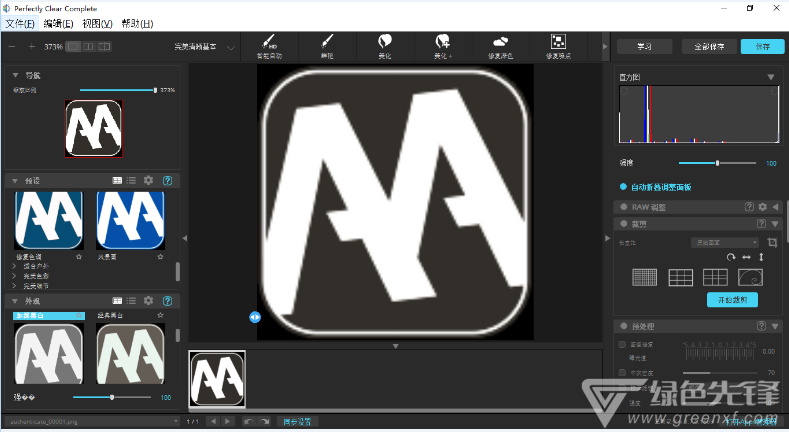Click the 学习 button
Image resolution: width=789 pixels, height=432 pixels.
[645, 46]
